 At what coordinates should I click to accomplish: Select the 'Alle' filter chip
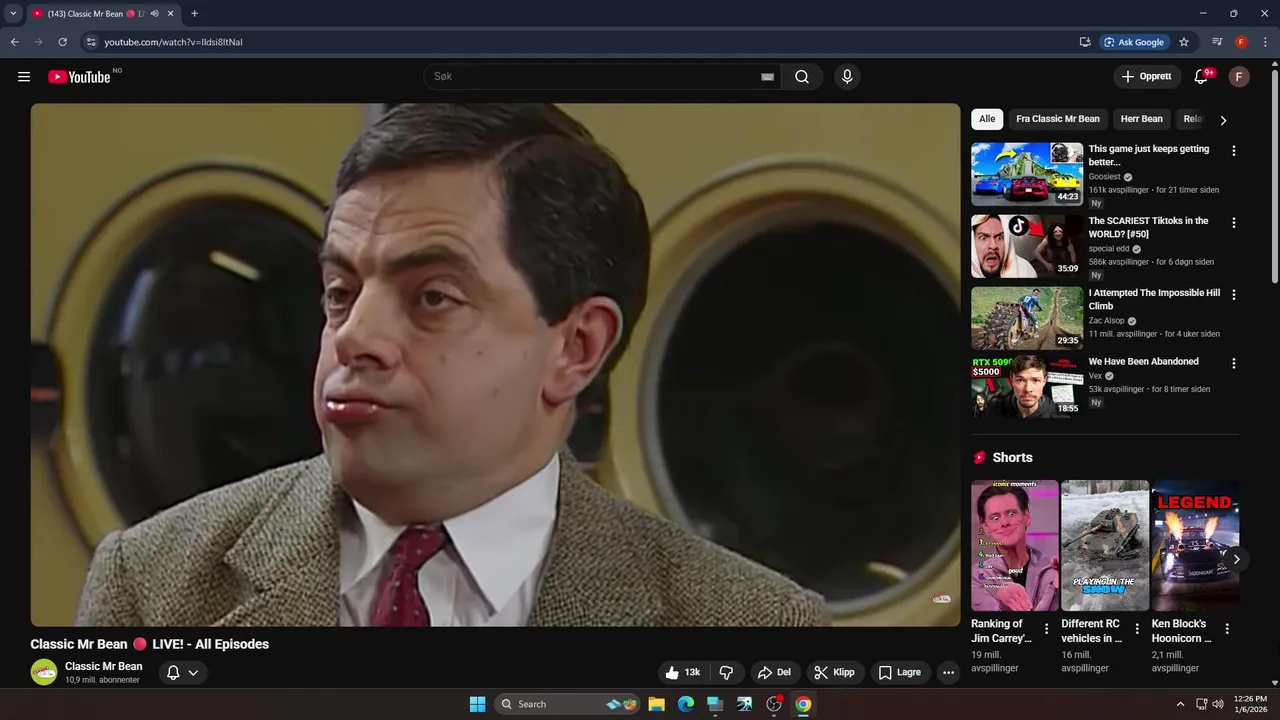click(x=987, y=119)
